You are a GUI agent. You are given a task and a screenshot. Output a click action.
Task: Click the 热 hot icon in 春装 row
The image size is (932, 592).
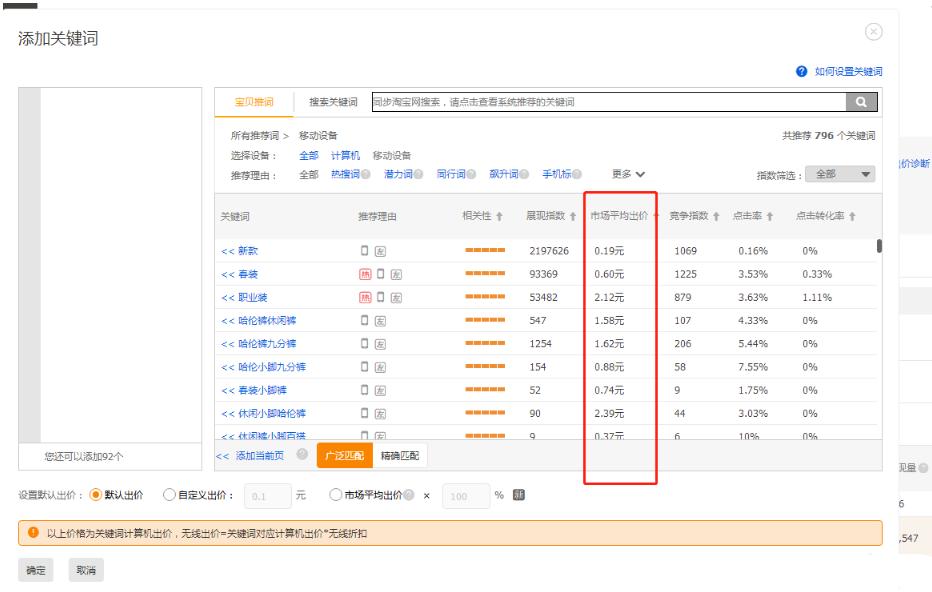click(x=365, y=274)
